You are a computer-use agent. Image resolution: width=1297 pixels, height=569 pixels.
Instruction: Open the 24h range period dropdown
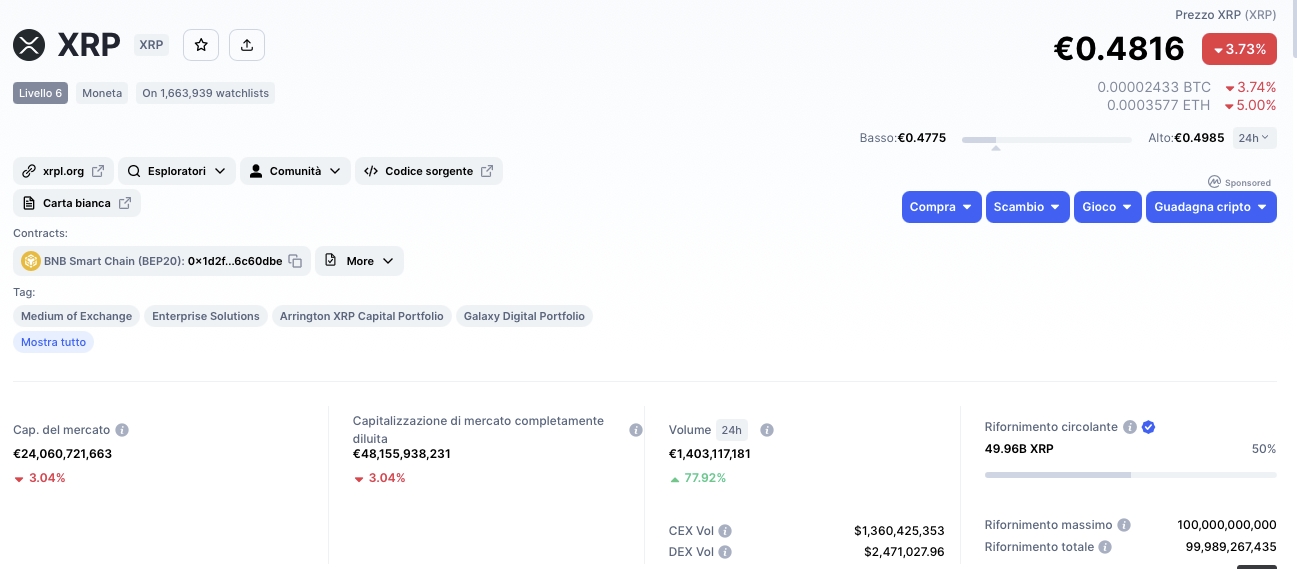pos(1254,138)
